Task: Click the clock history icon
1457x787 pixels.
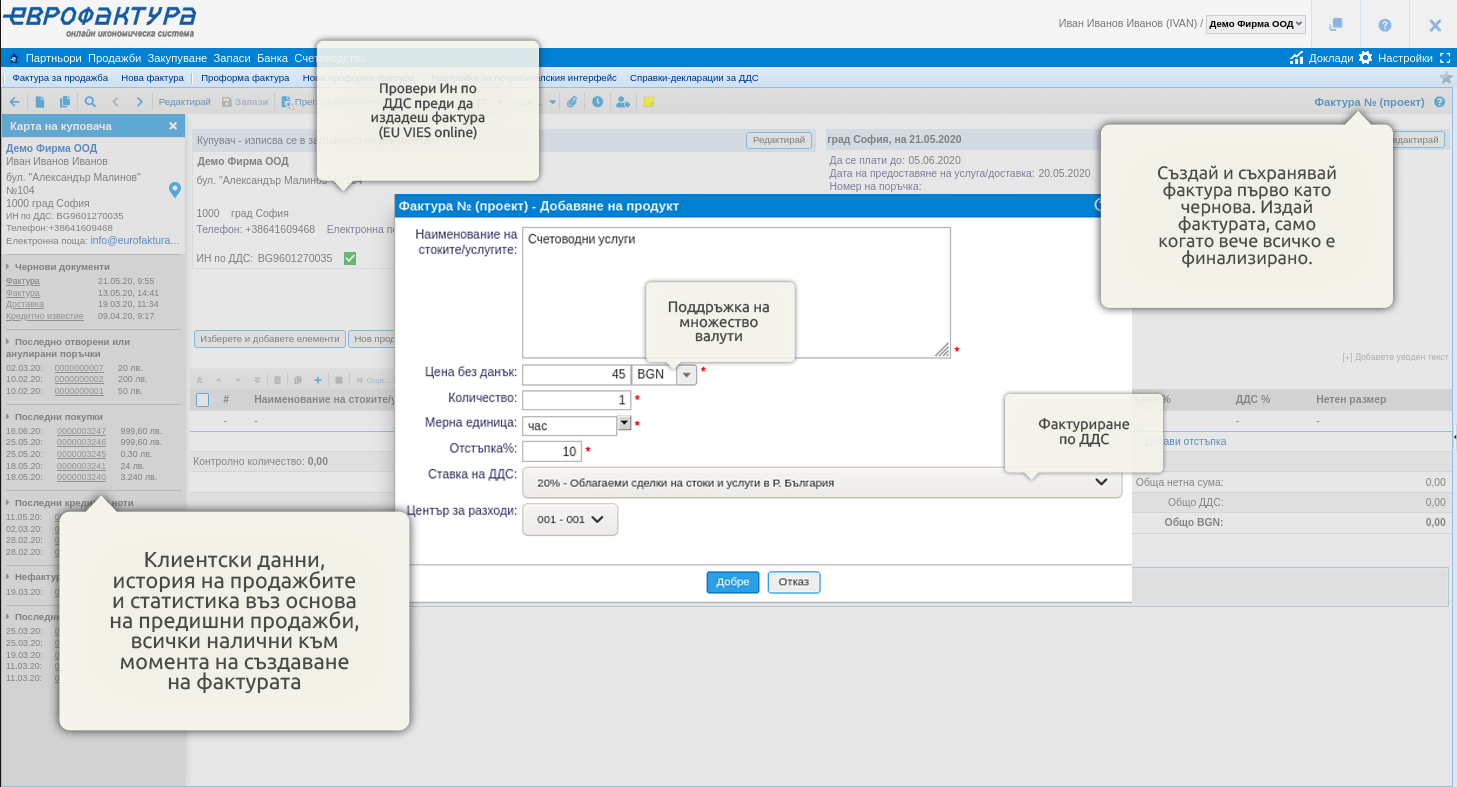Action: (x=597, y=102)
